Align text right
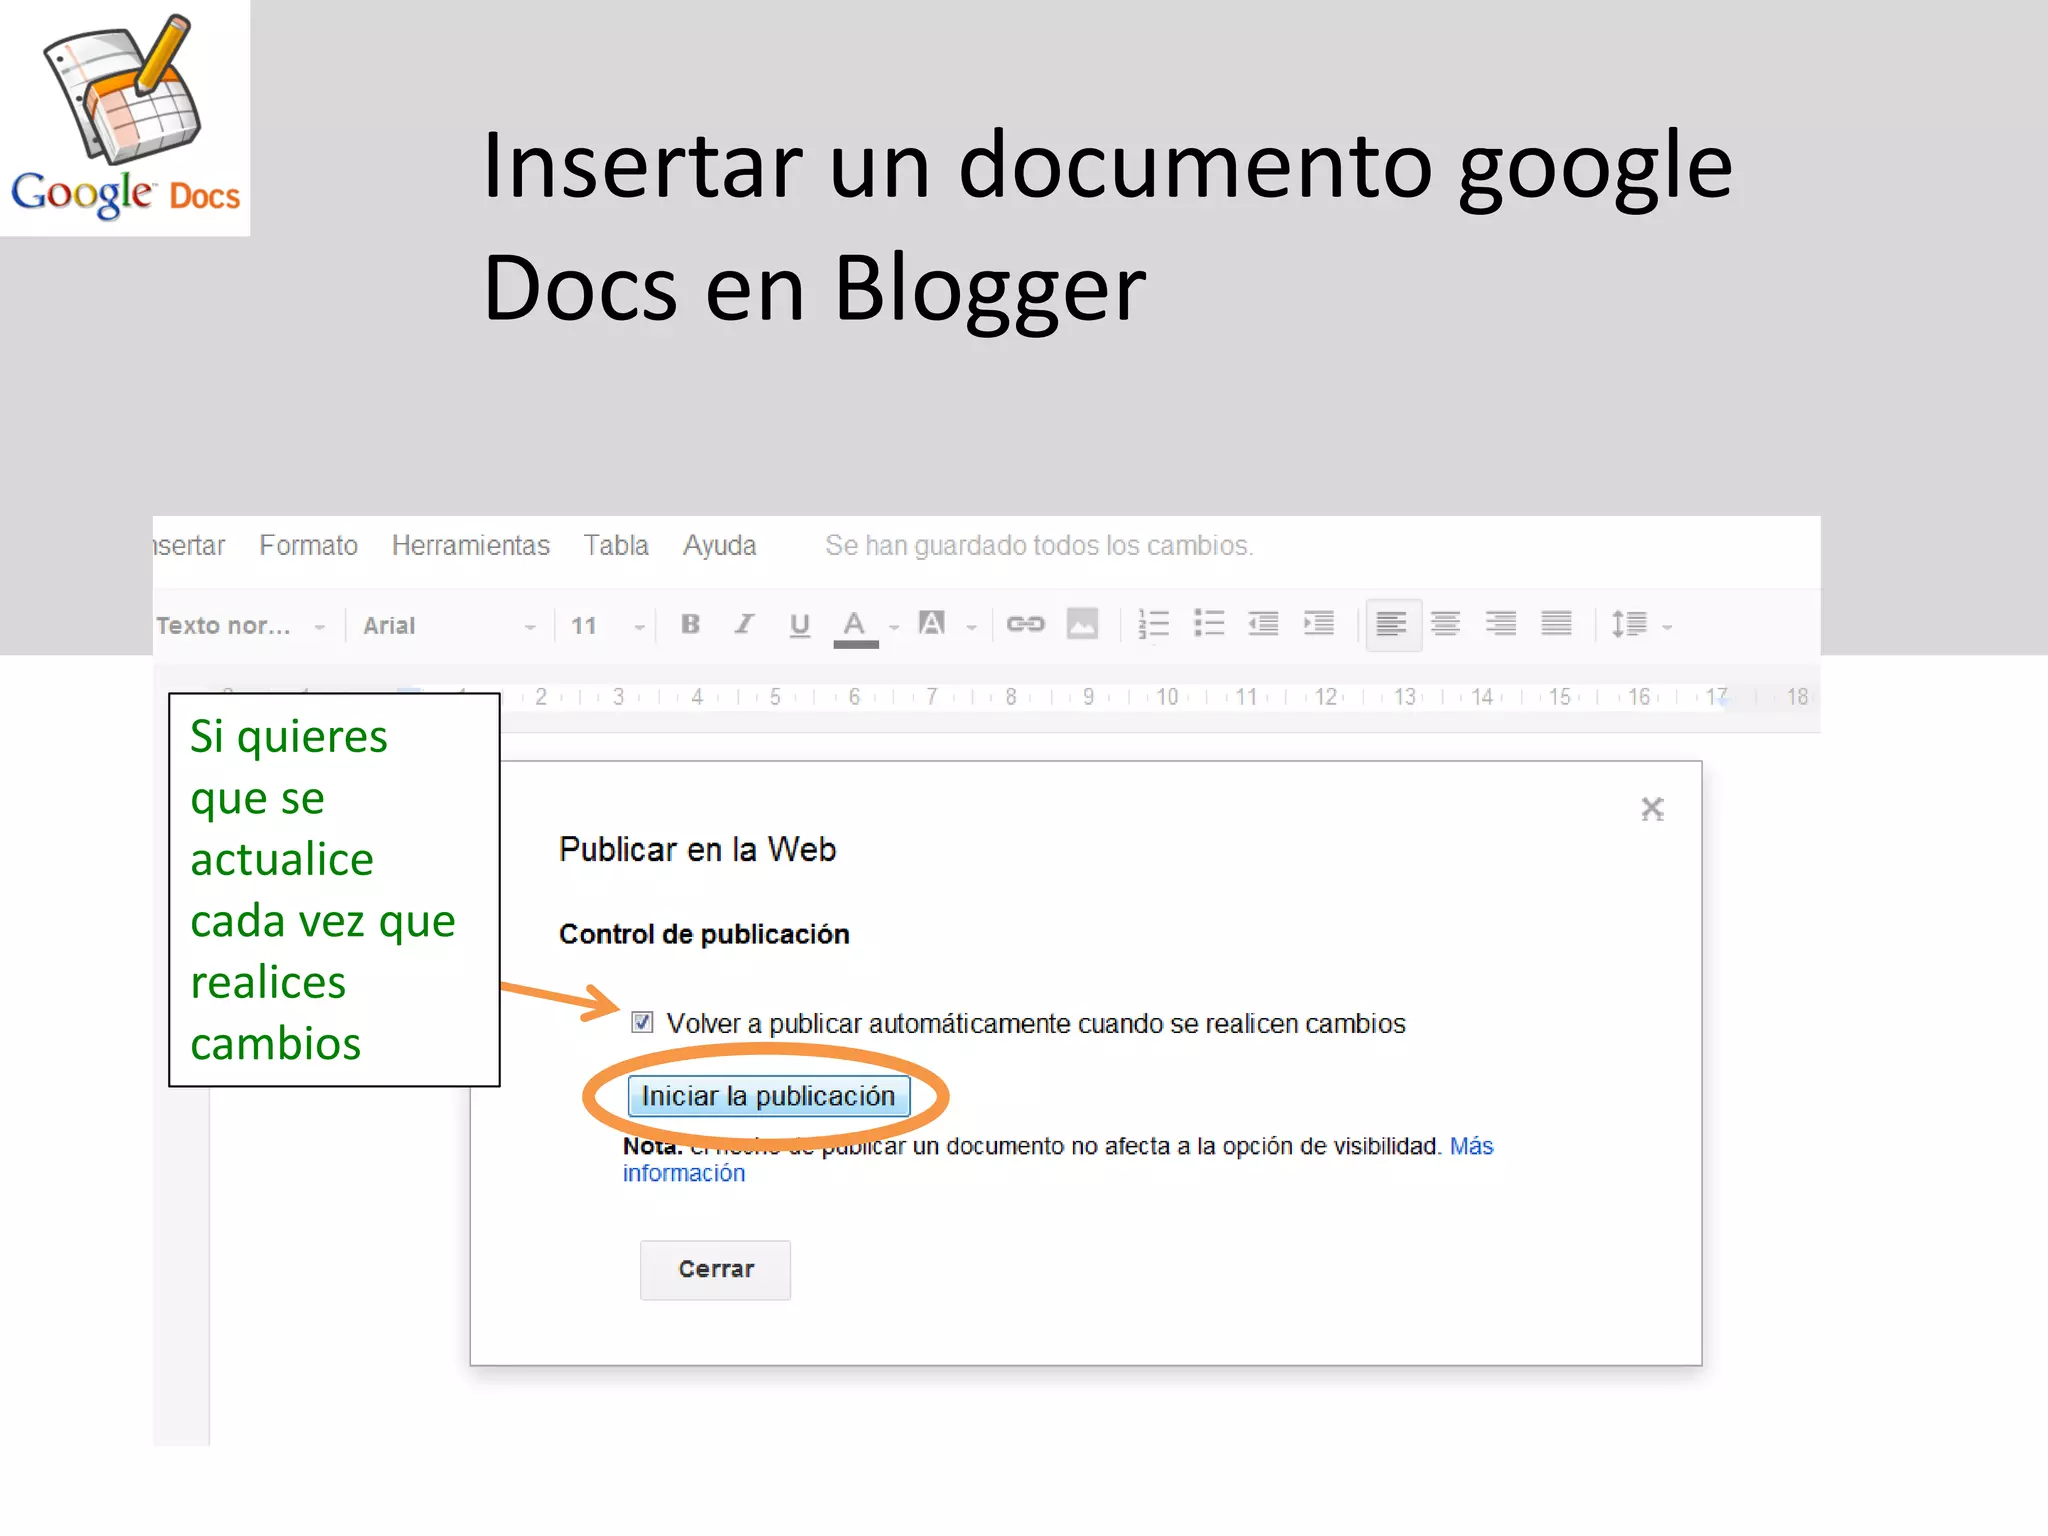2048x1536 pixels. [x=1501, y=624]
